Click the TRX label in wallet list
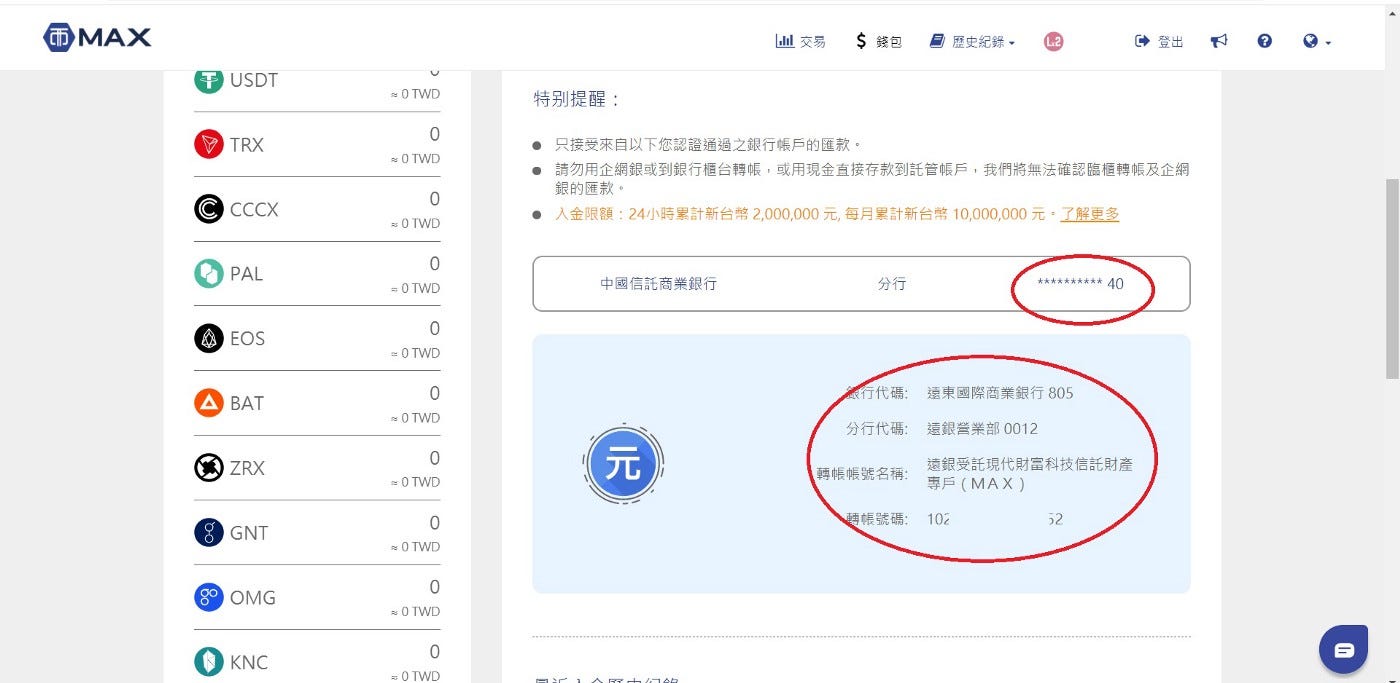Viewport: 1400px width, 683px height. pos(247,145)
